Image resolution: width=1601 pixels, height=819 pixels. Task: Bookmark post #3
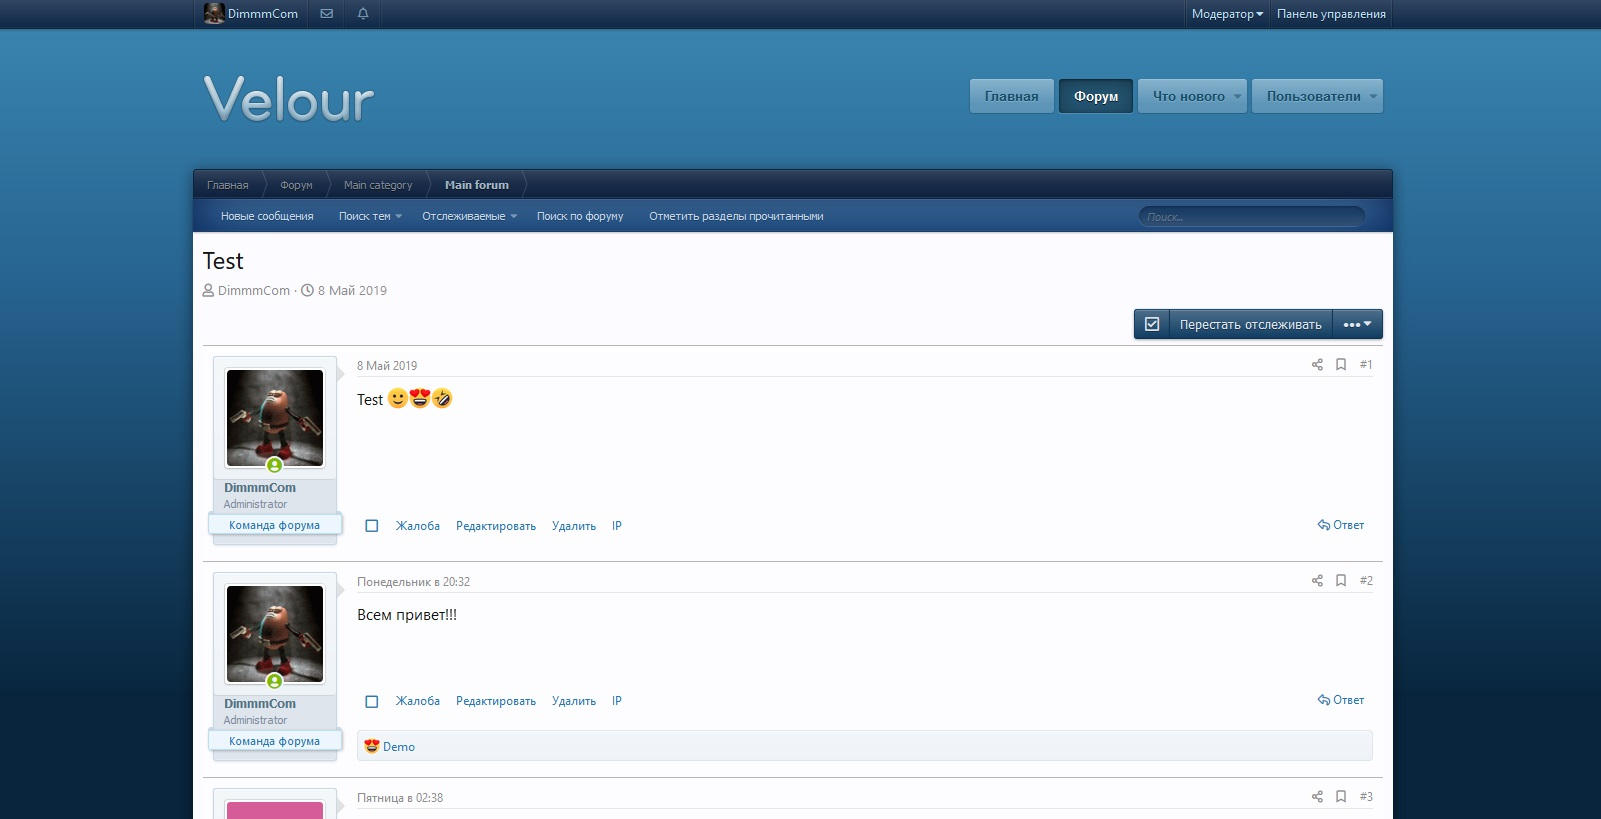point(1341,797)
